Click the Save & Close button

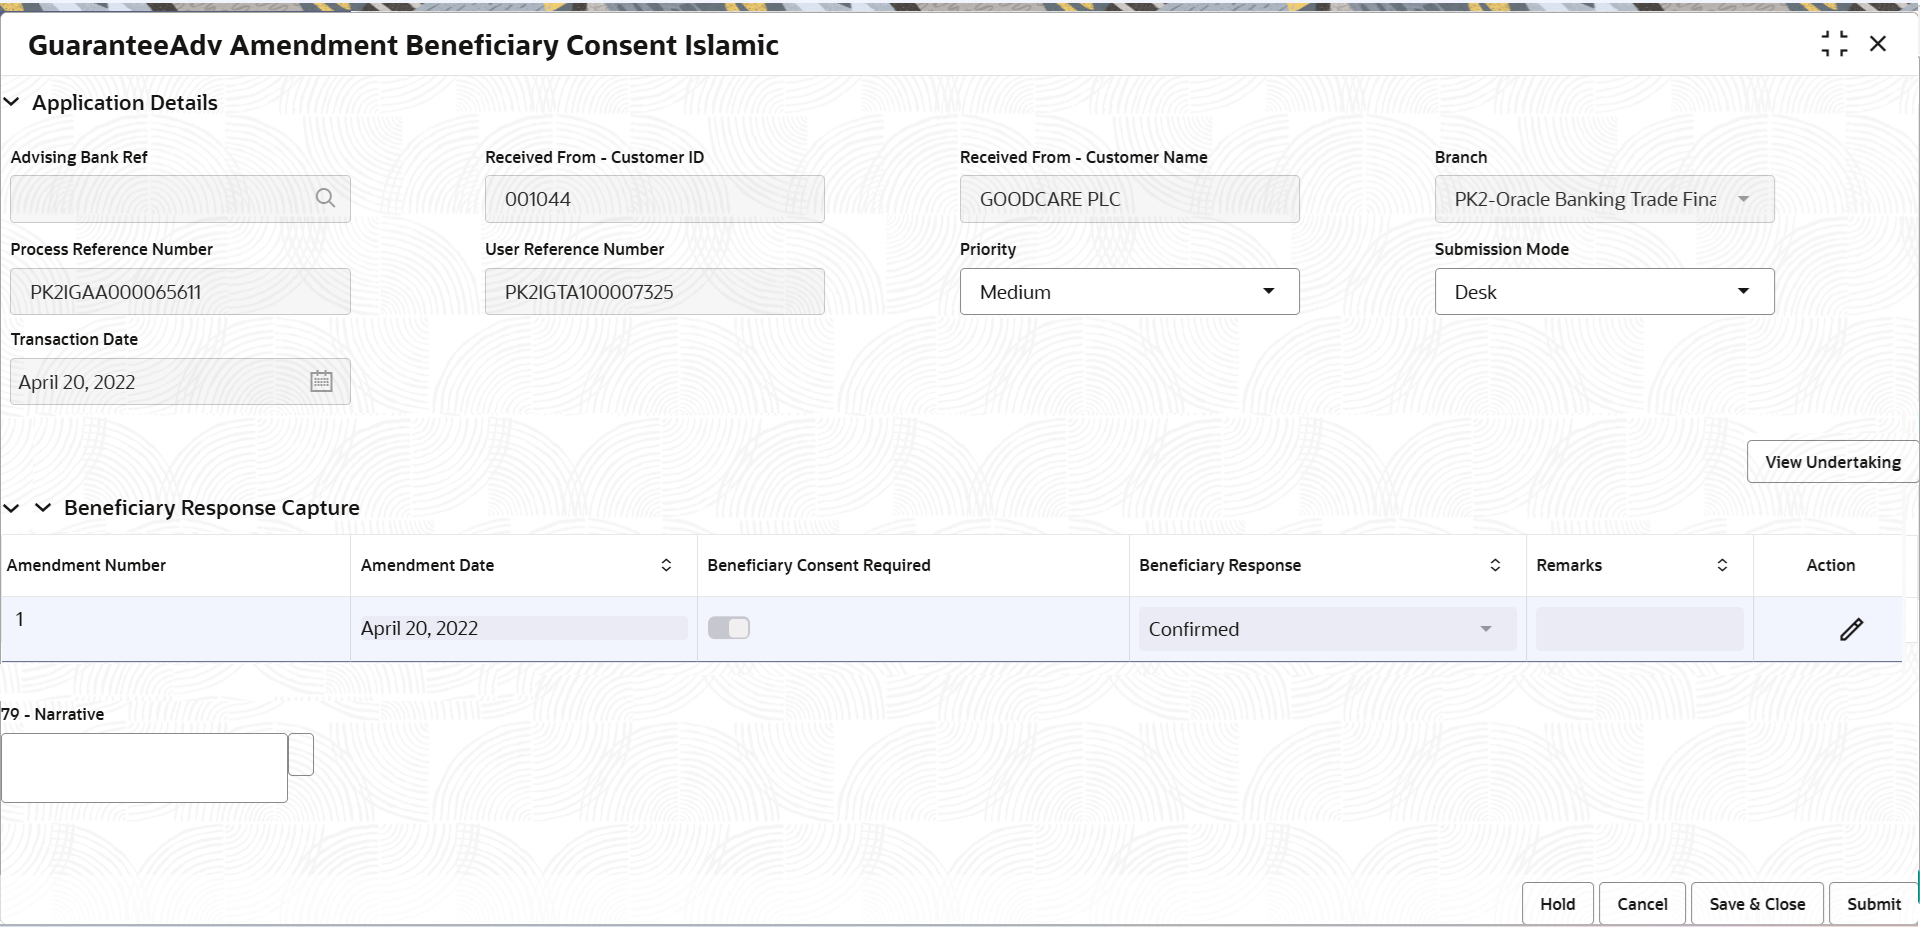pyautogui.click(x=1757, y=904)
